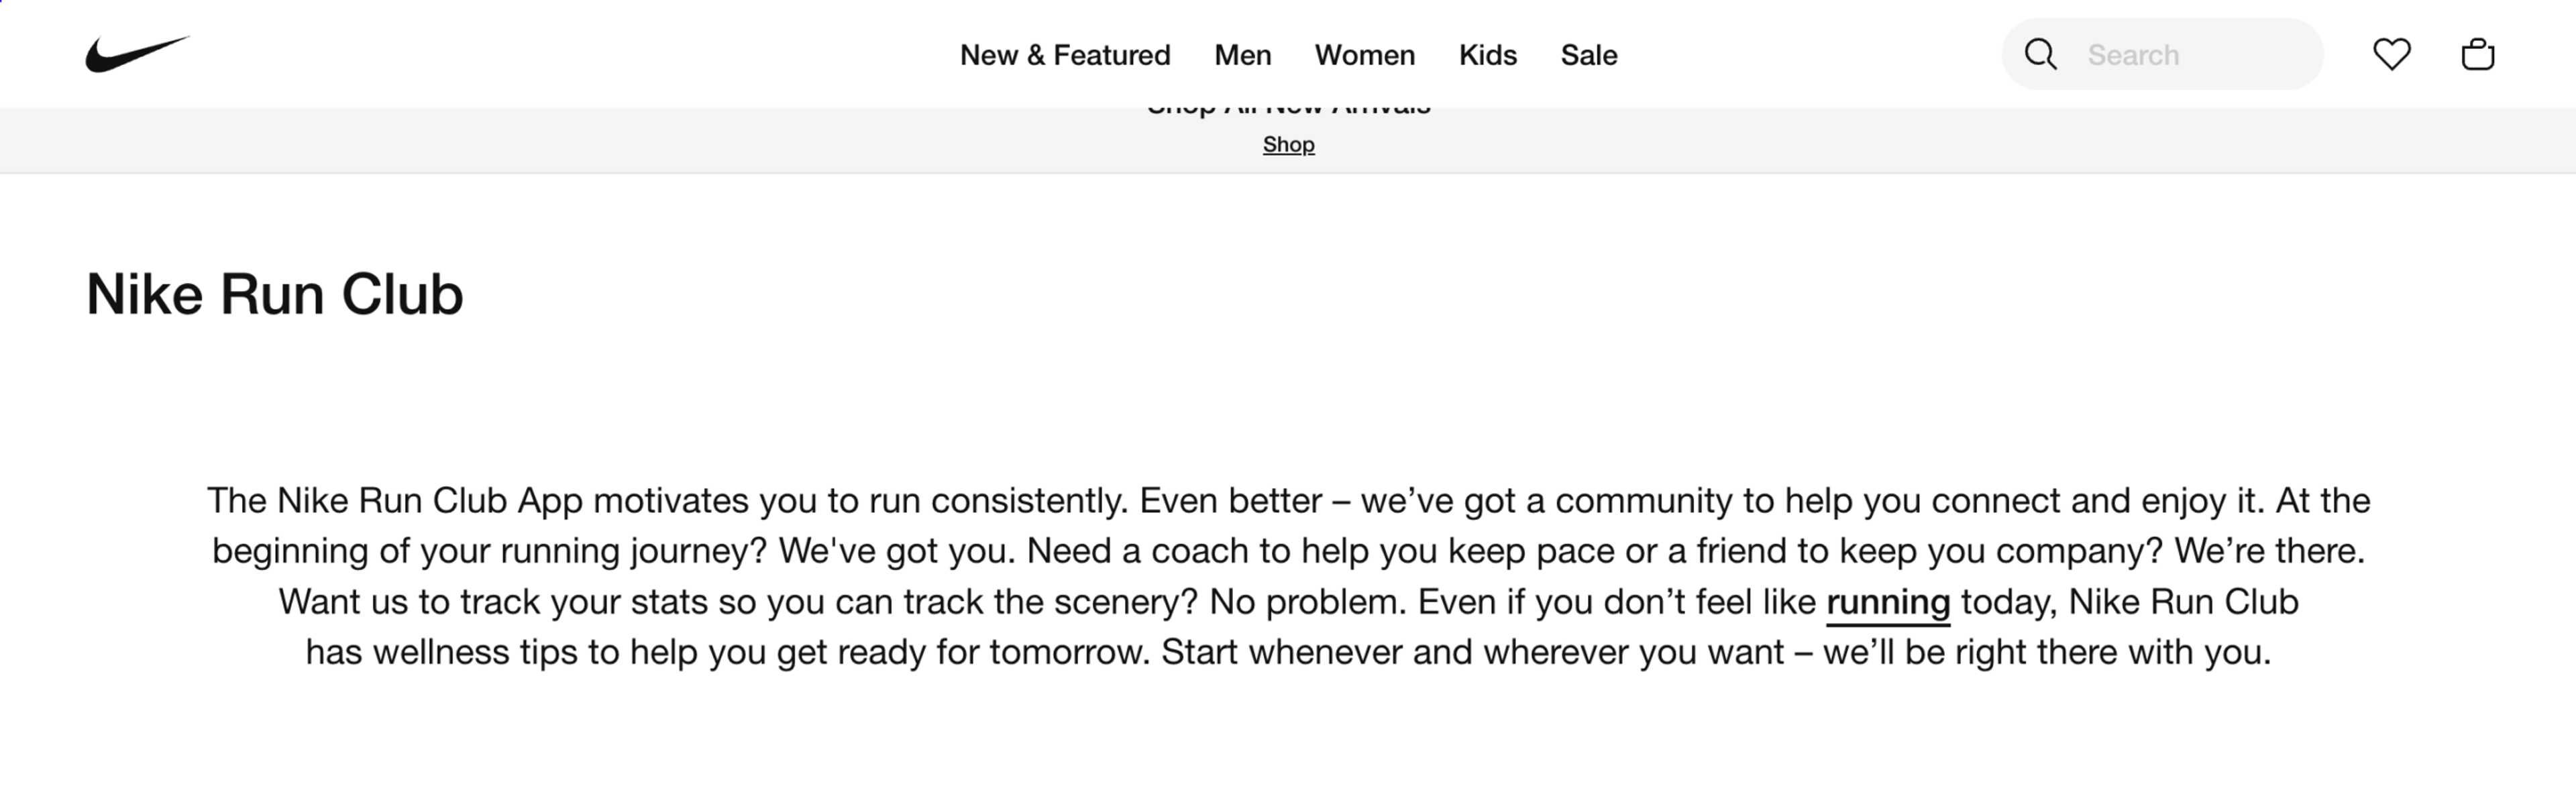Image resolution: width=2576 pixels, height=788 pixels.
Task: Open the shopping bag icon
Action: tap(2477, 54)
